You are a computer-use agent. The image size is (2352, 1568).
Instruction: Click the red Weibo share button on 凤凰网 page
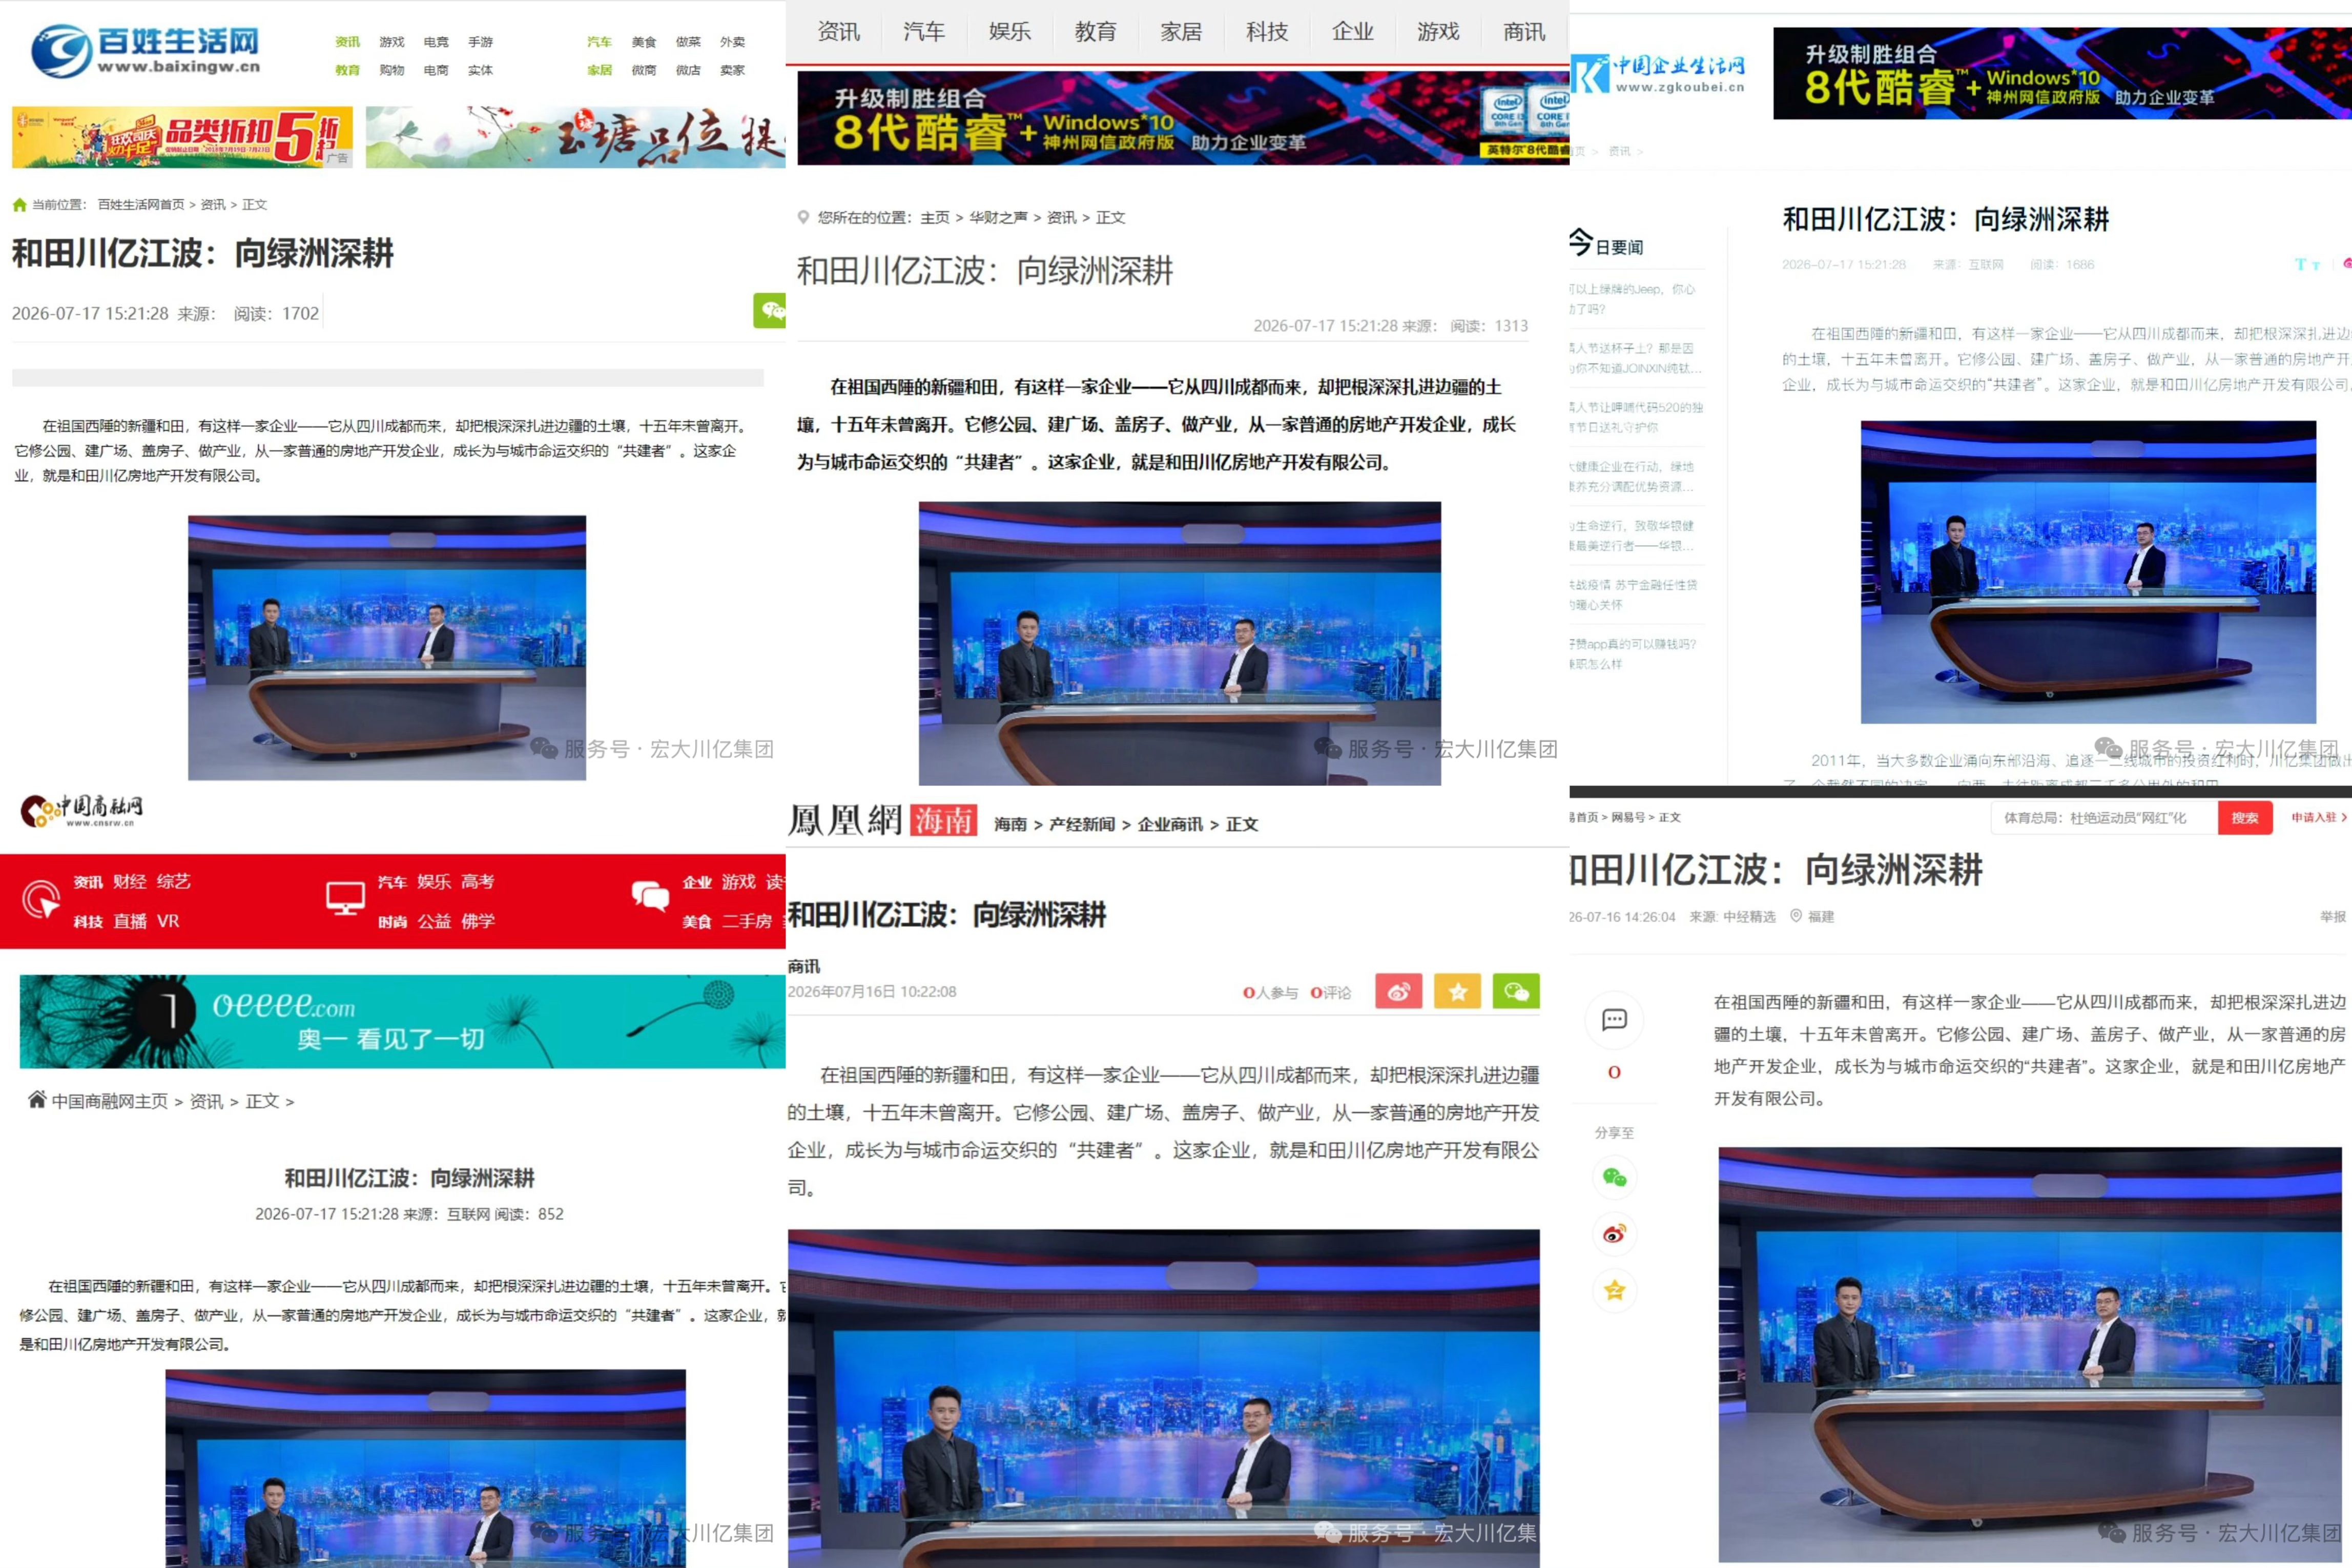click(x=1398, y=991)
